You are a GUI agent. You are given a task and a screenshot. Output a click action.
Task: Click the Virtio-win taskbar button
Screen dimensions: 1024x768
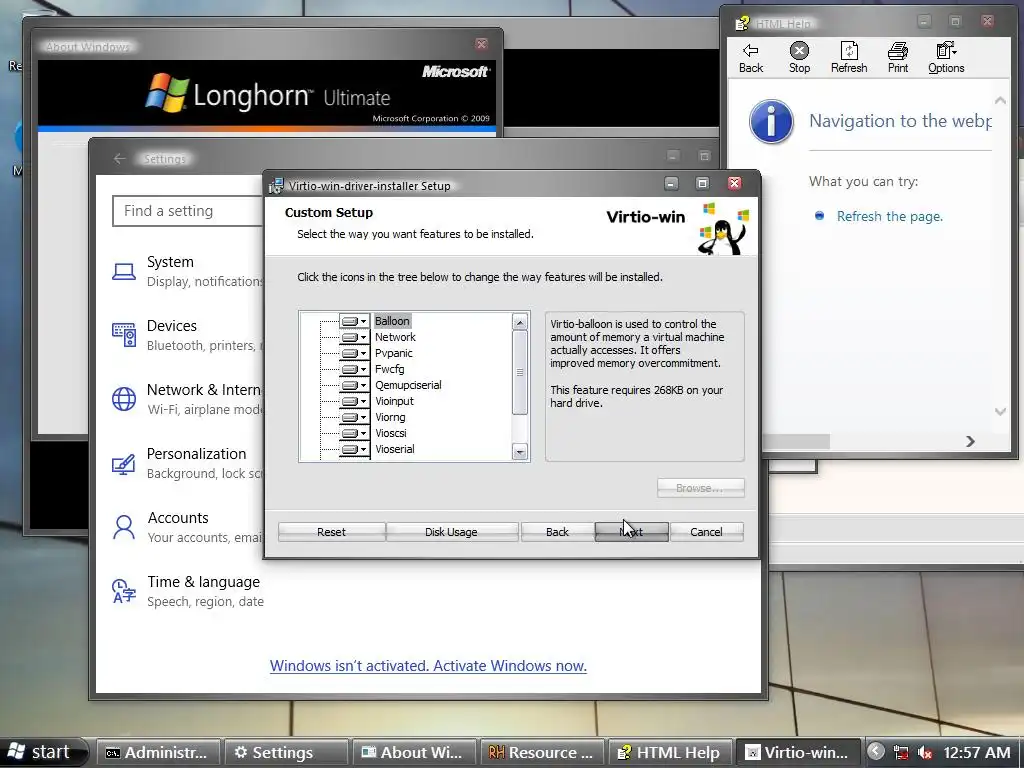pos(798,752)
